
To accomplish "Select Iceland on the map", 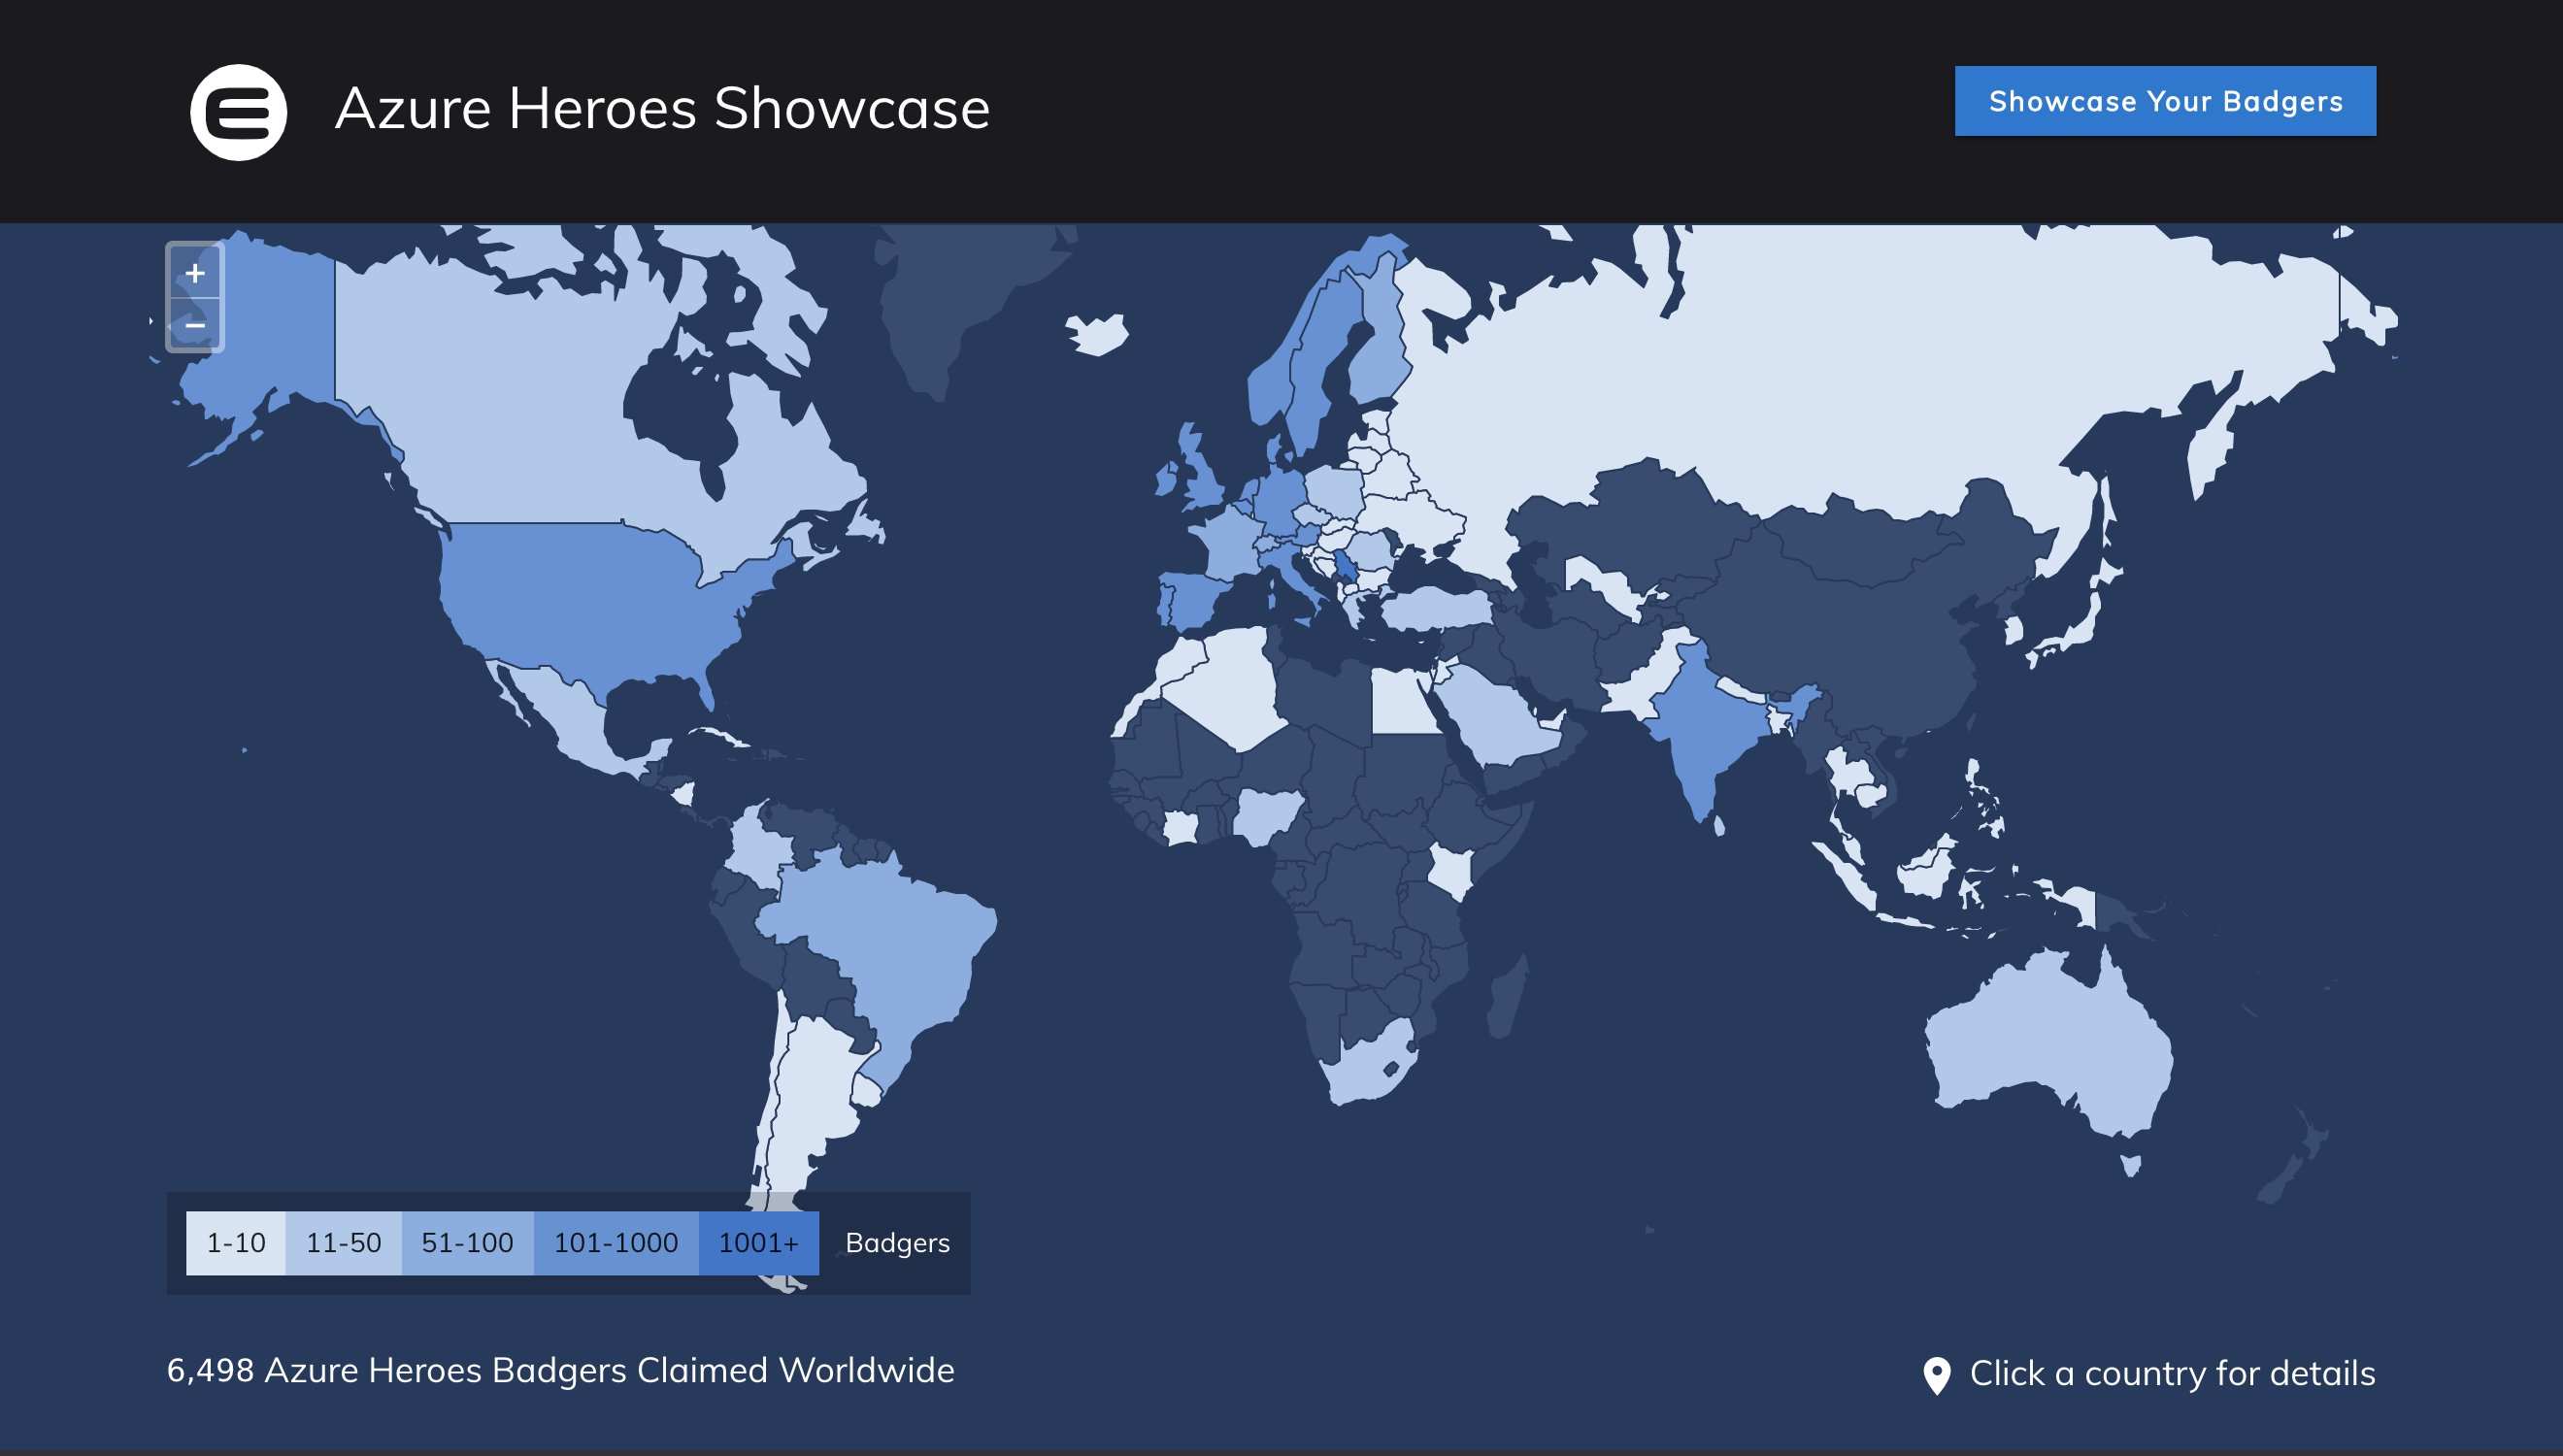I will click(x=1097, y=333).
